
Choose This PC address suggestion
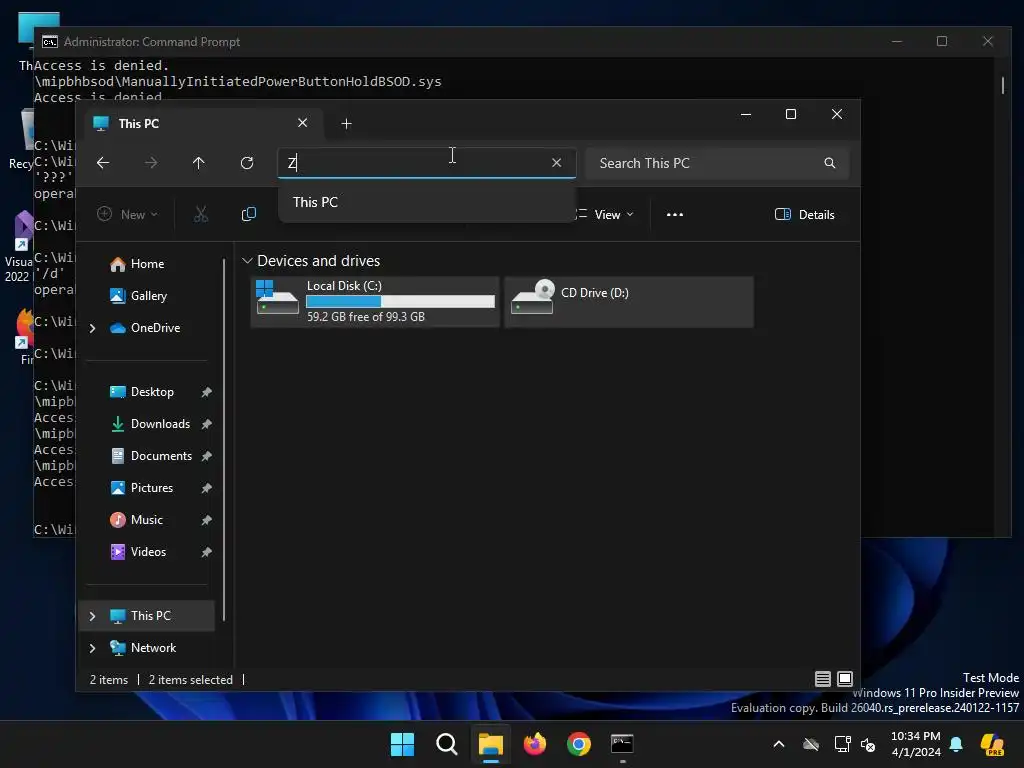426,202
